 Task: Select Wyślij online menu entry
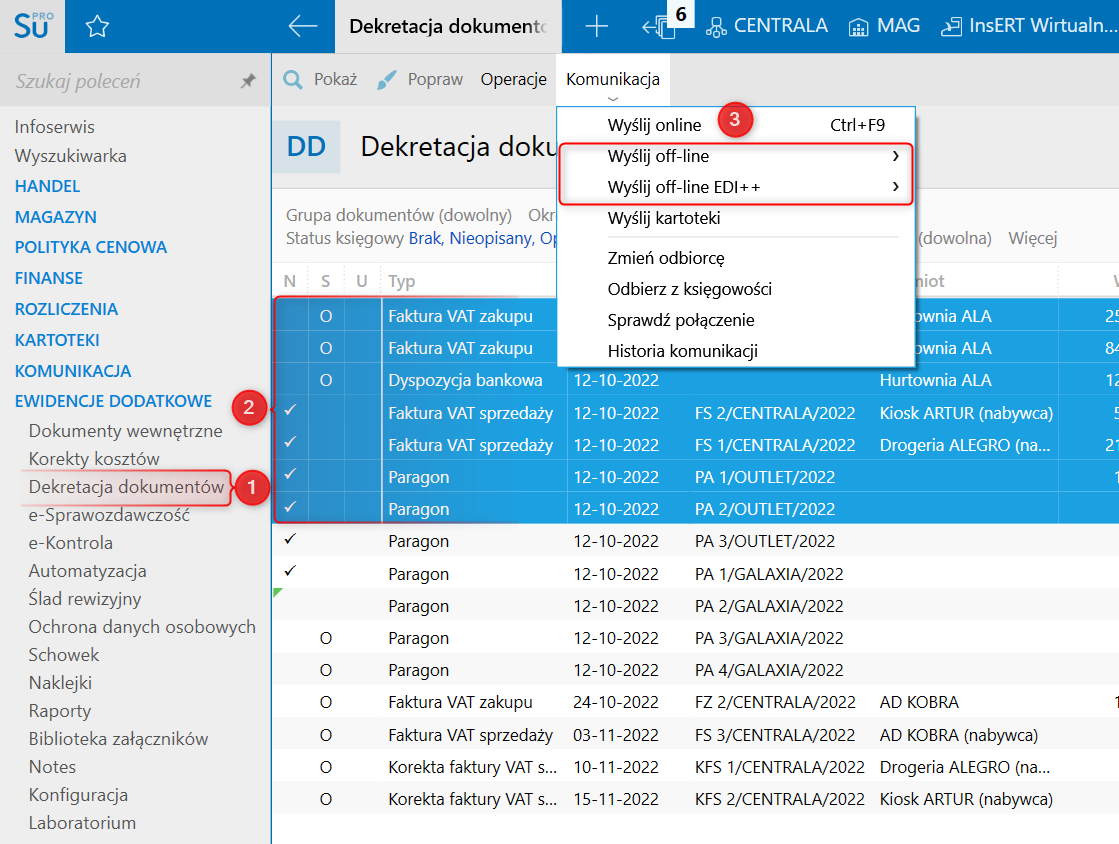654,125
